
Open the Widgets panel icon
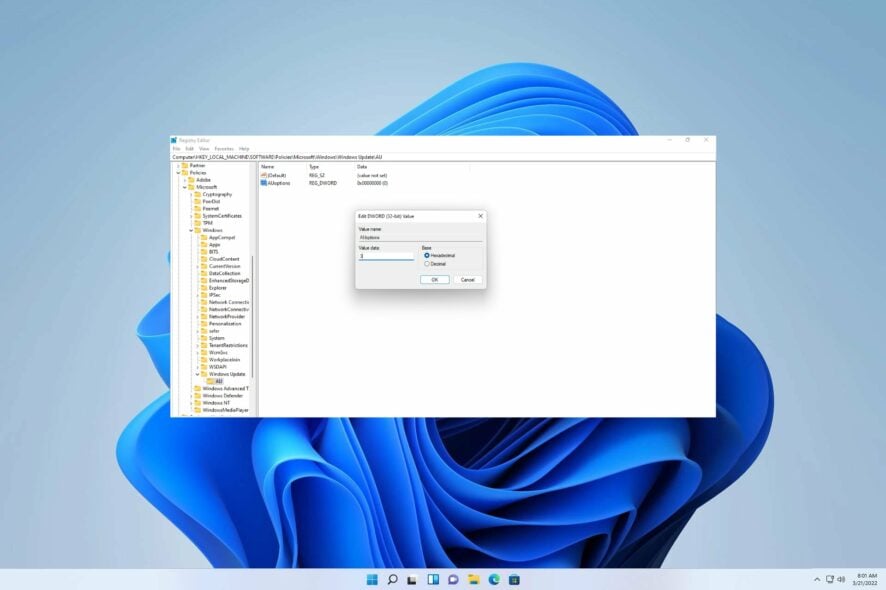tap(433, 579)
